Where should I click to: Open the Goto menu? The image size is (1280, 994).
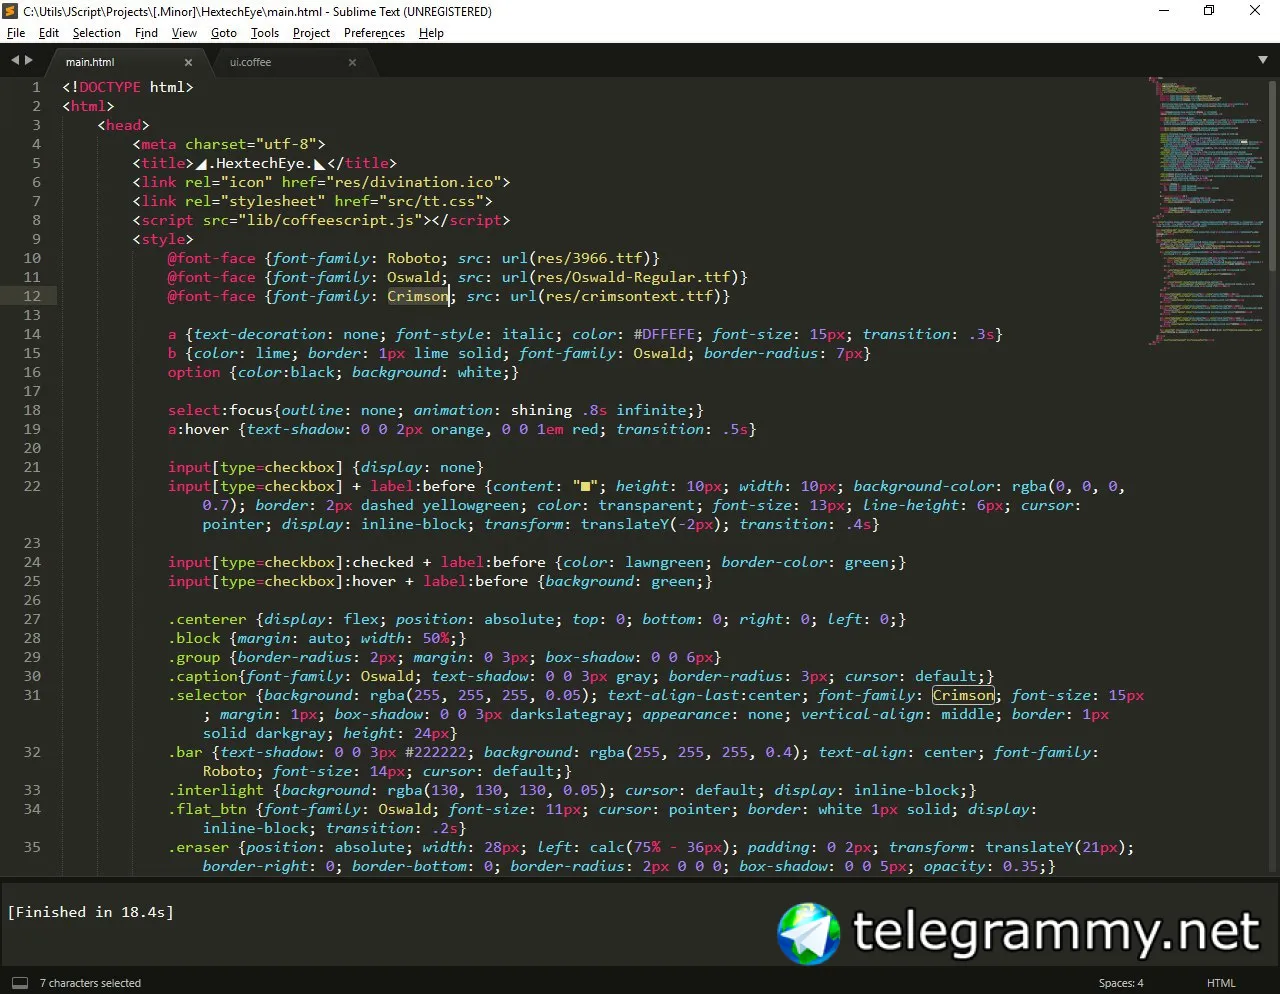pyautogui.click(x=224, y=33)
